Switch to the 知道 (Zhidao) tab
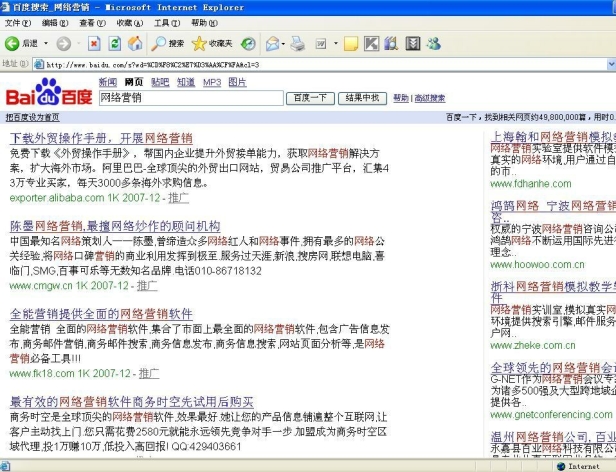 pos(186,82)
